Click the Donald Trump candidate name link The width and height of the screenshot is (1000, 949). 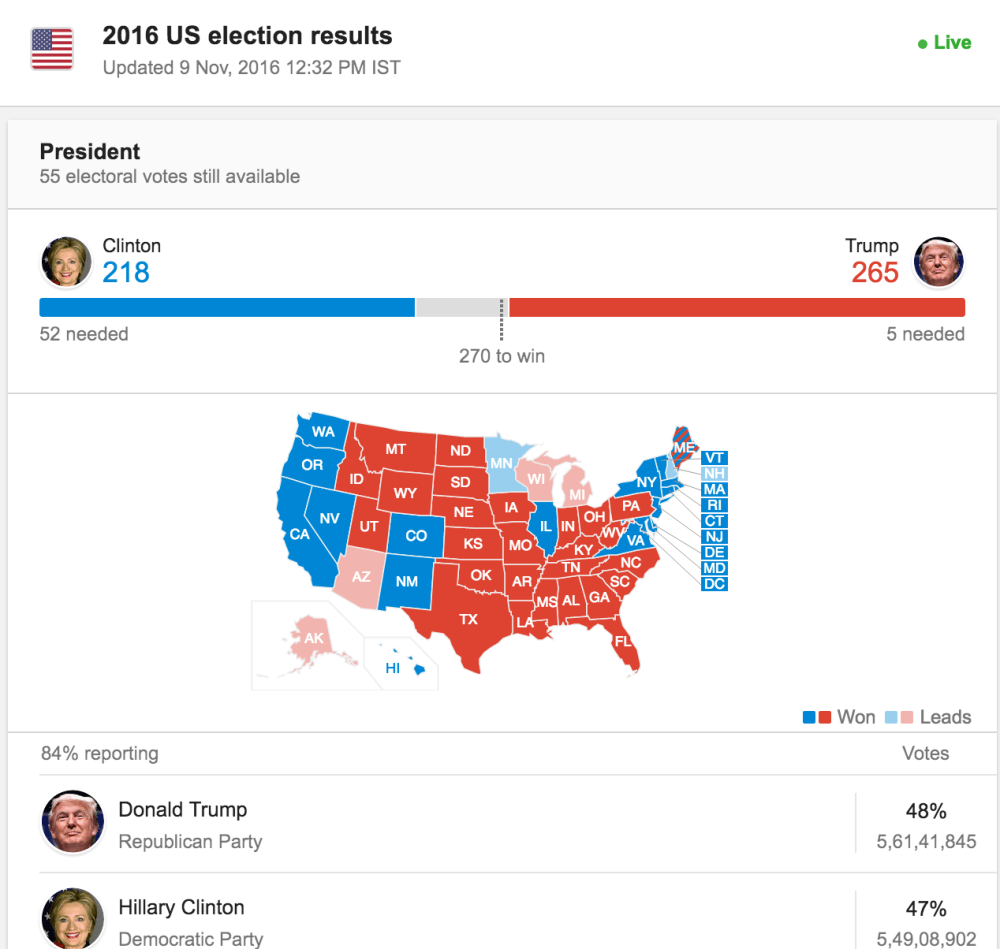[183, 809]
